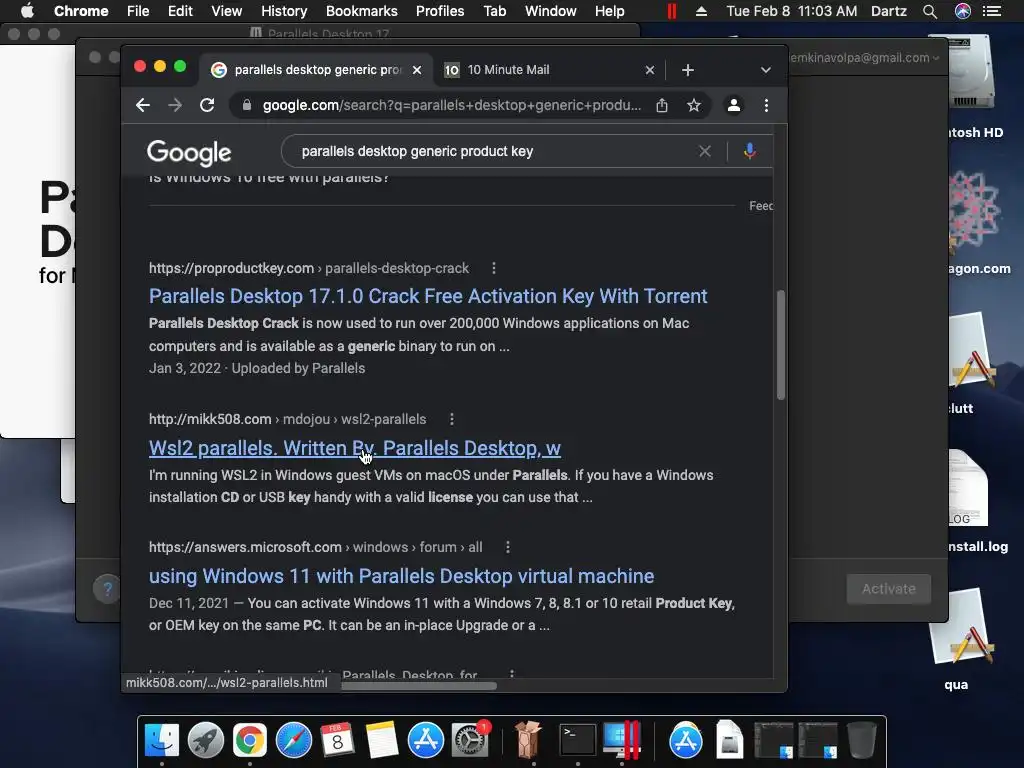Open Calendar from the Dock

pos(337,741)
